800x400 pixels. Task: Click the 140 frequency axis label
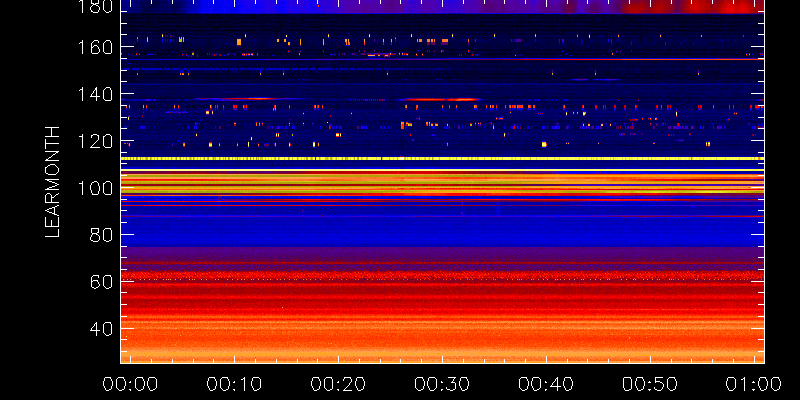point(95,94)
